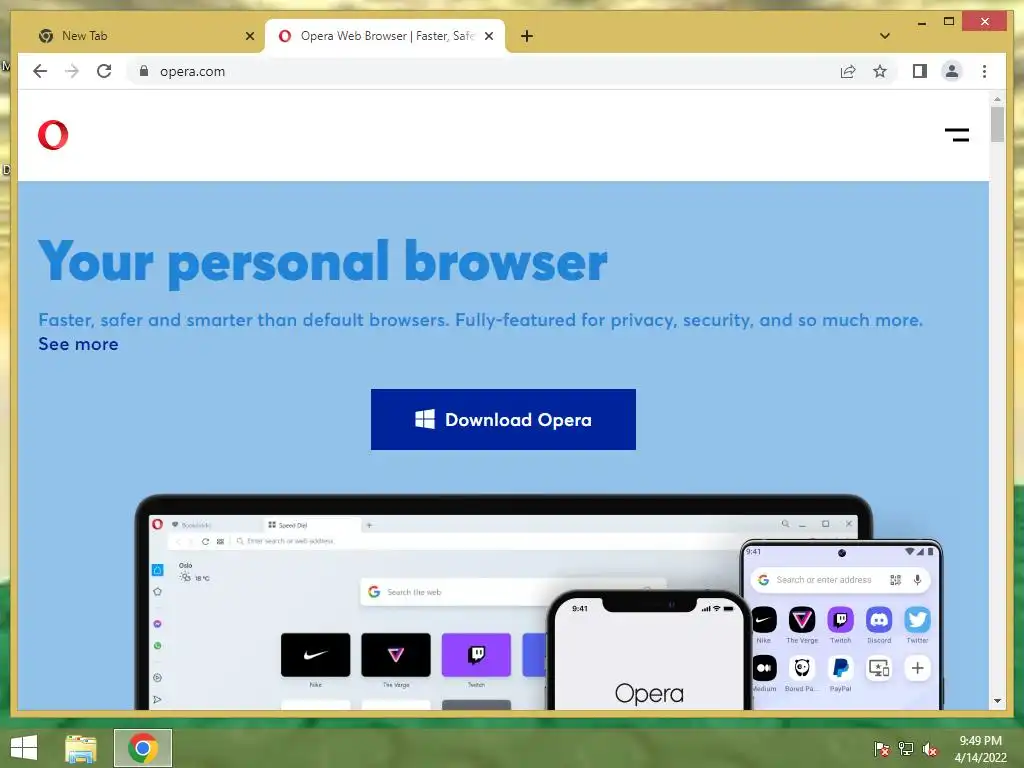The height and width of the screenshot is (768, 1024).
Task: Click the Opera logo on the page
Action: [53, 135]
